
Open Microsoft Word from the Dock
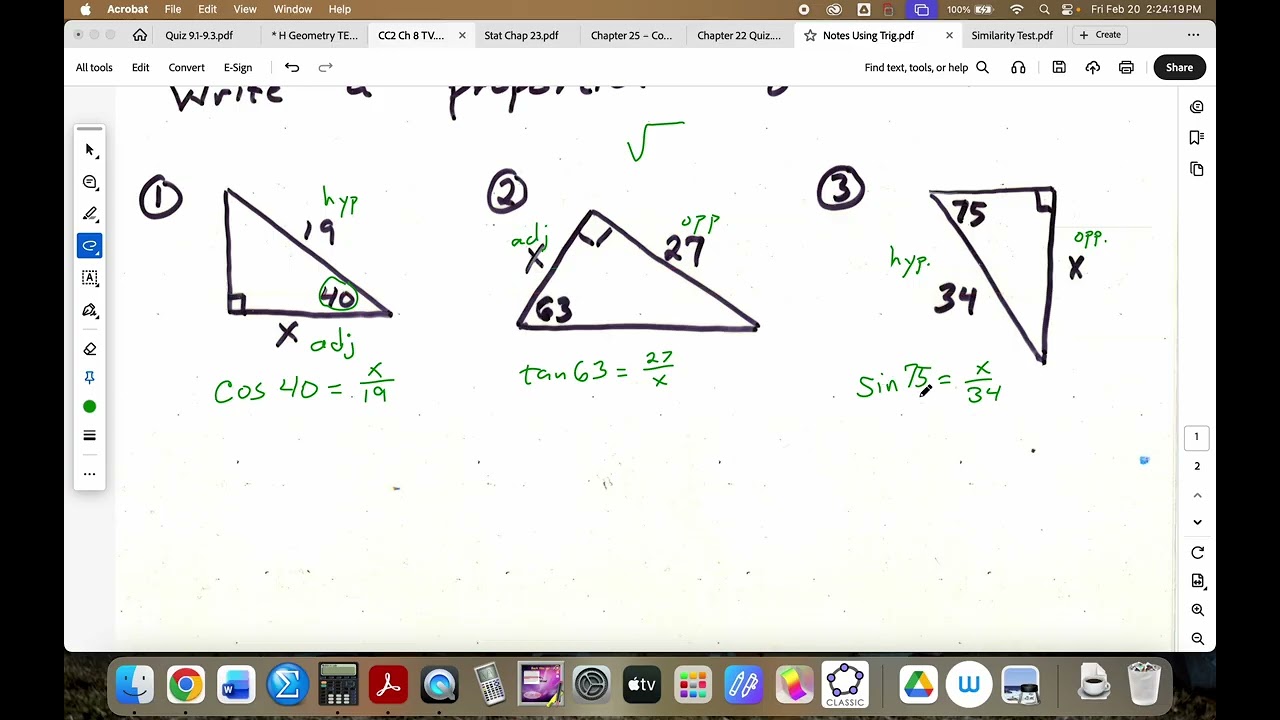click(x=236, y=685)
